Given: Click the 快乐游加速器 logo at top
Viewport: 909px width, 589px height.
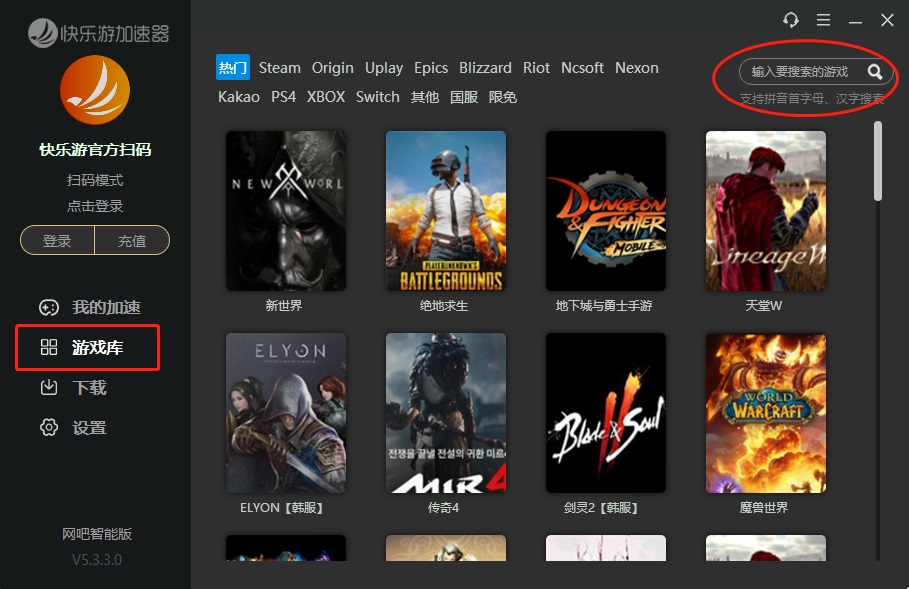Looking at the screenshot, I should [99, 33].
